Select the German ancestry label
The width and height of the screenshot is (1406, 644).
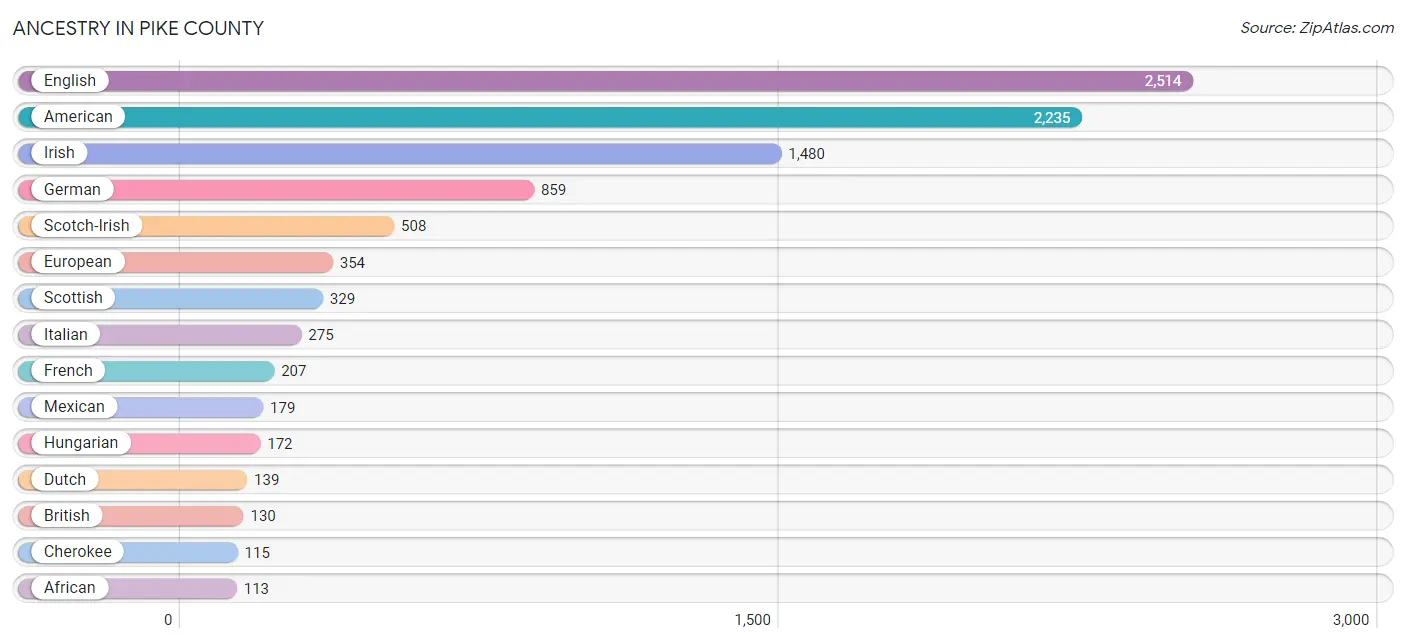(72, 189)
